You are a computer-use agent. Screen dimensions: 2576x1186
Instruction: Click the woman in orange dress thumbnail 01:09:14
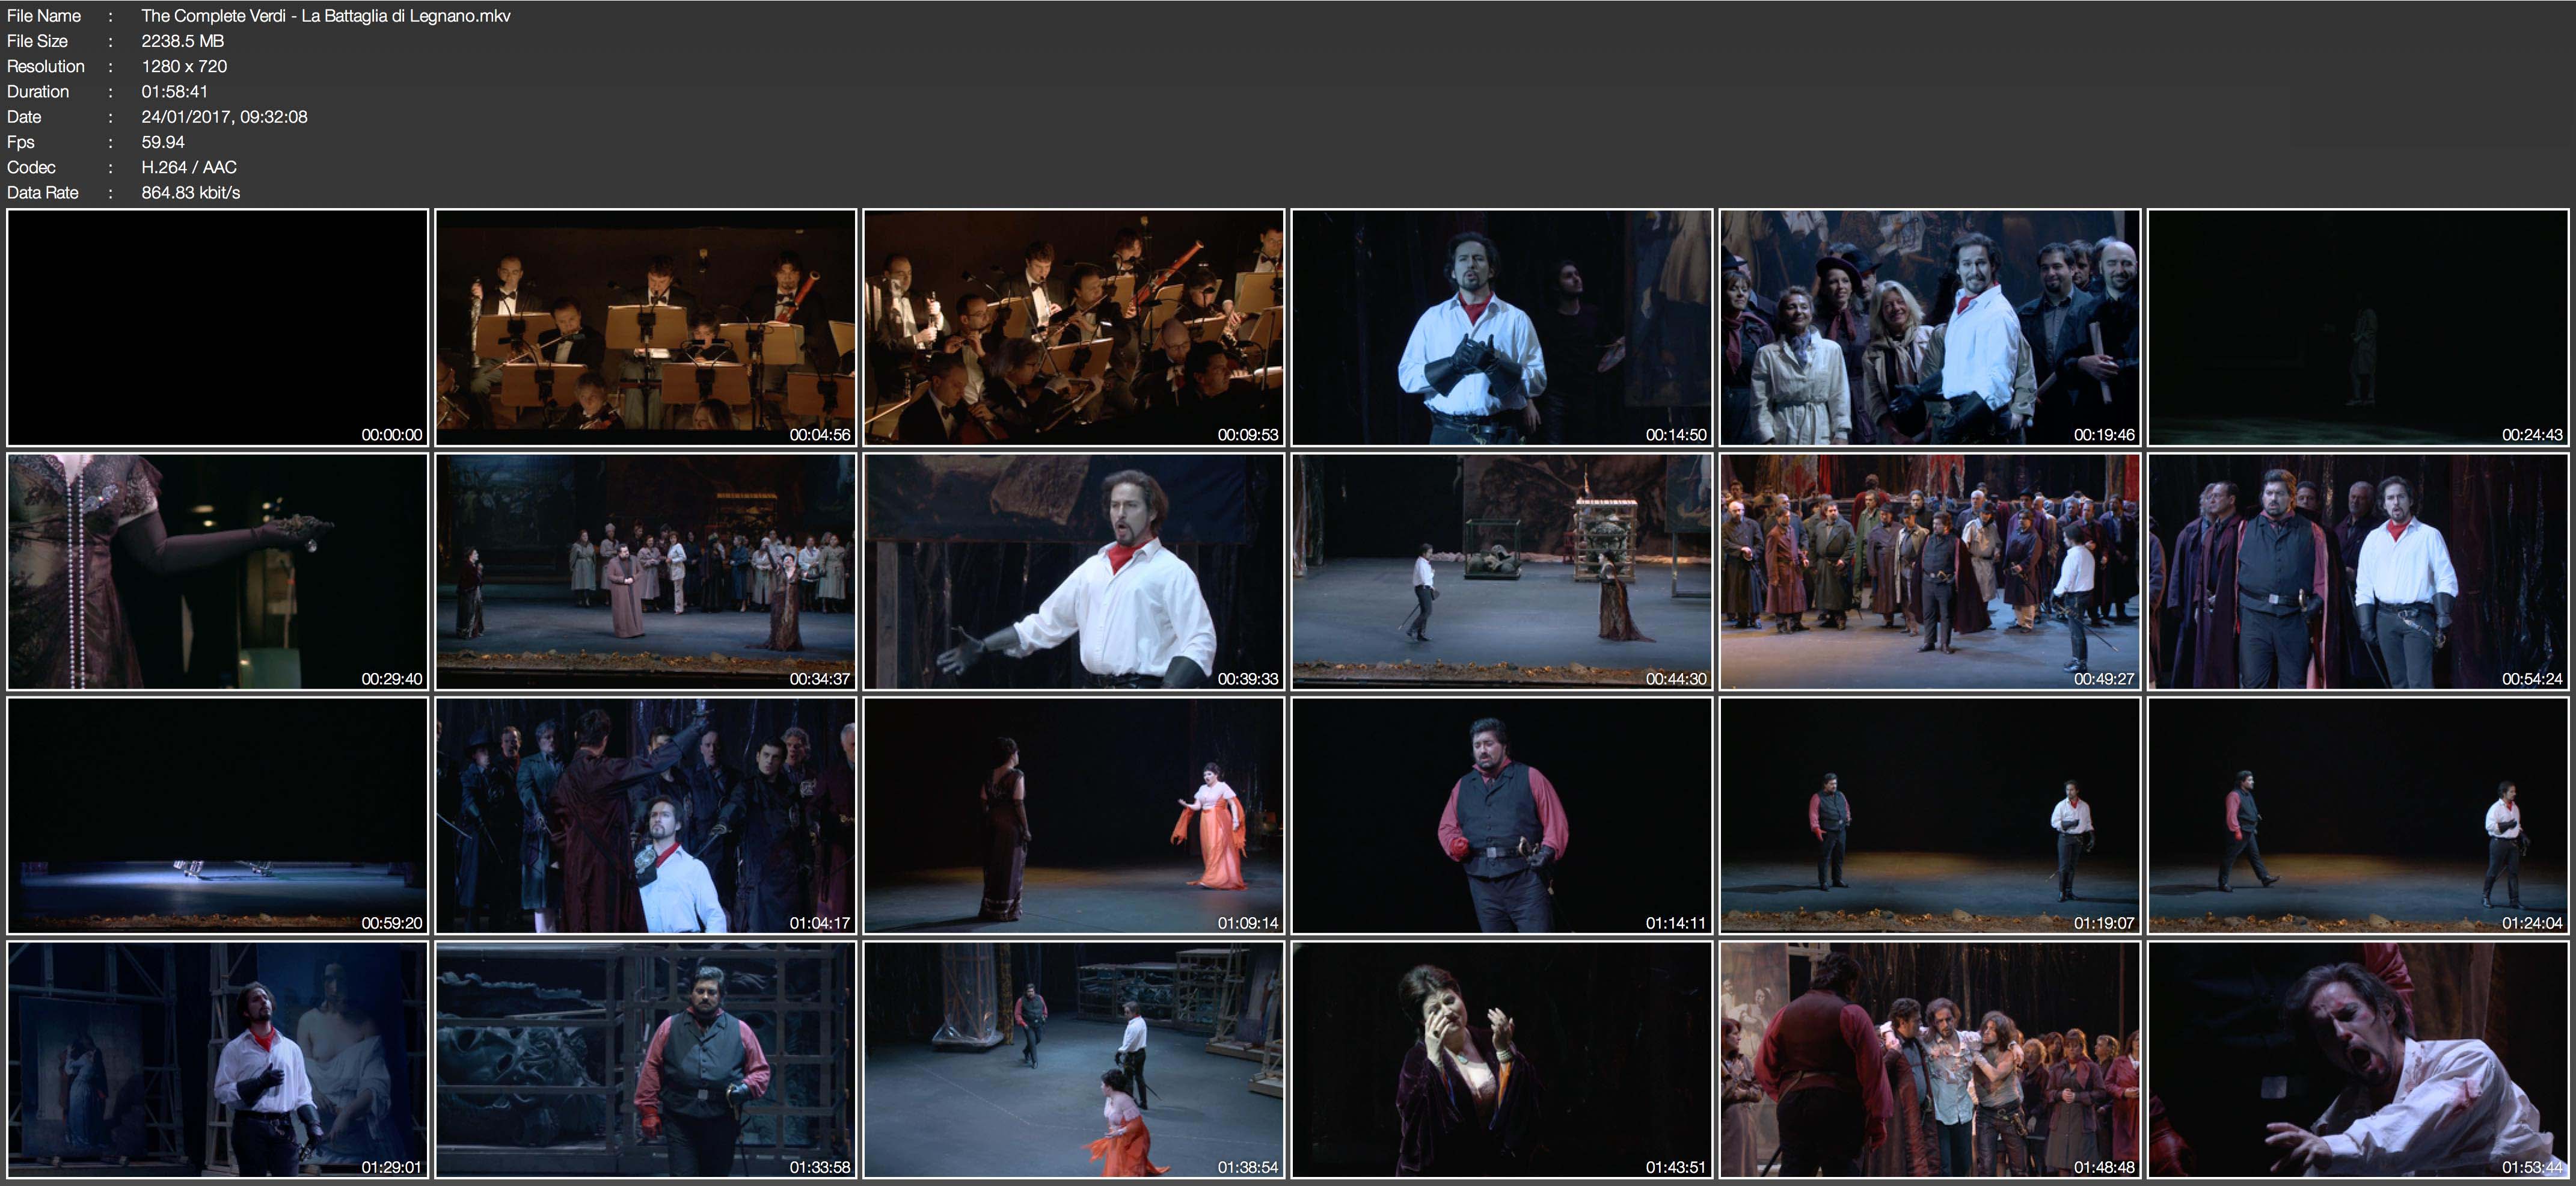pyautogui.click(x=1073, y=815)
